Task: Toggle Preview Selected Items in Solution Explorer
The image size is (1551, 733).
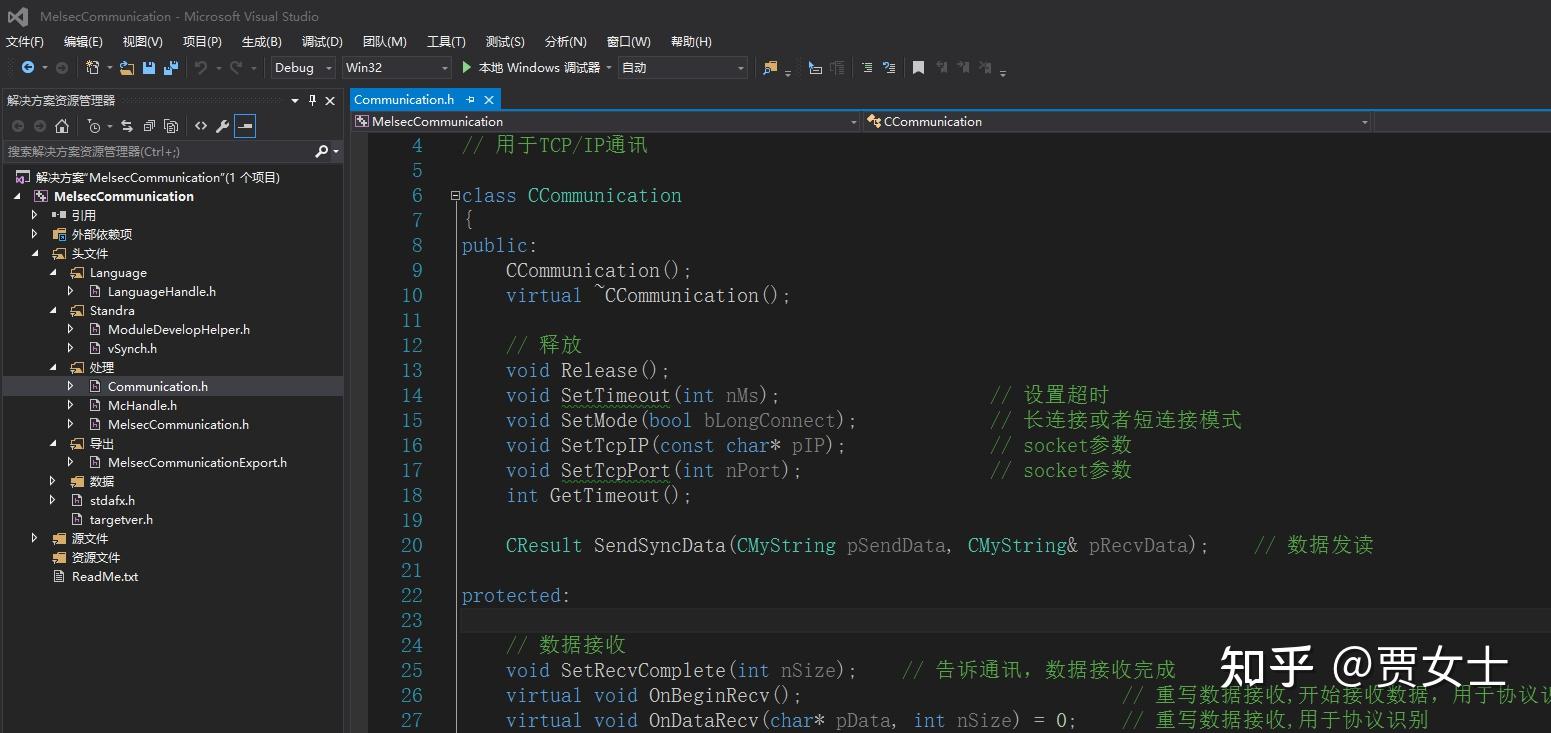Action: [x=245, y=126]
